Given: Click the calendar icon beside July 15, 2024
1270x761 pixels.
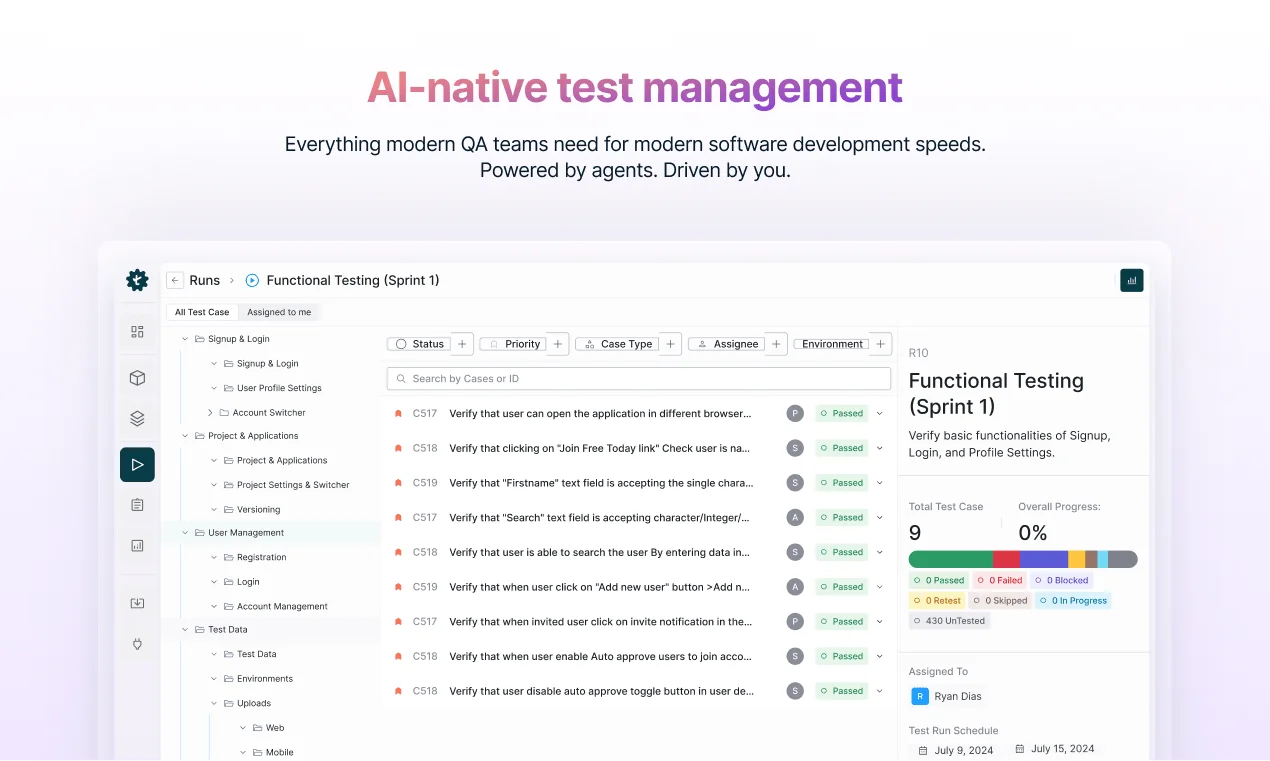Looking at the screenshot, I should (x=1020, y=748).
